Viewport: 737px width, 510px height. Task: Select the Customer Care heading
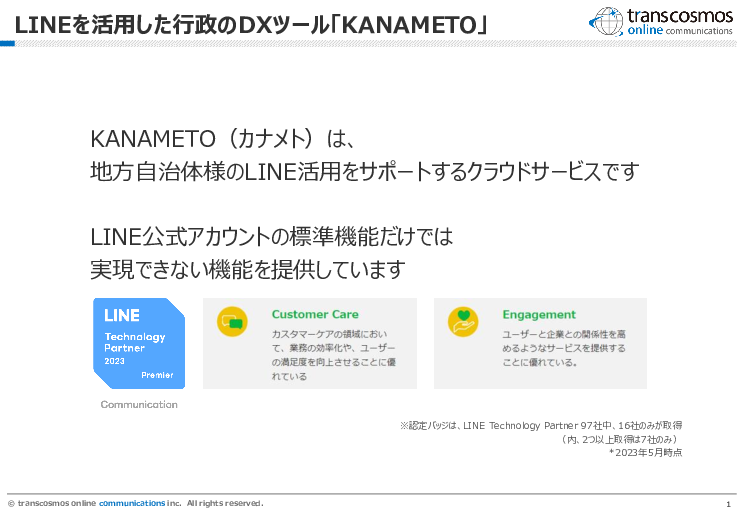point(315,314)
